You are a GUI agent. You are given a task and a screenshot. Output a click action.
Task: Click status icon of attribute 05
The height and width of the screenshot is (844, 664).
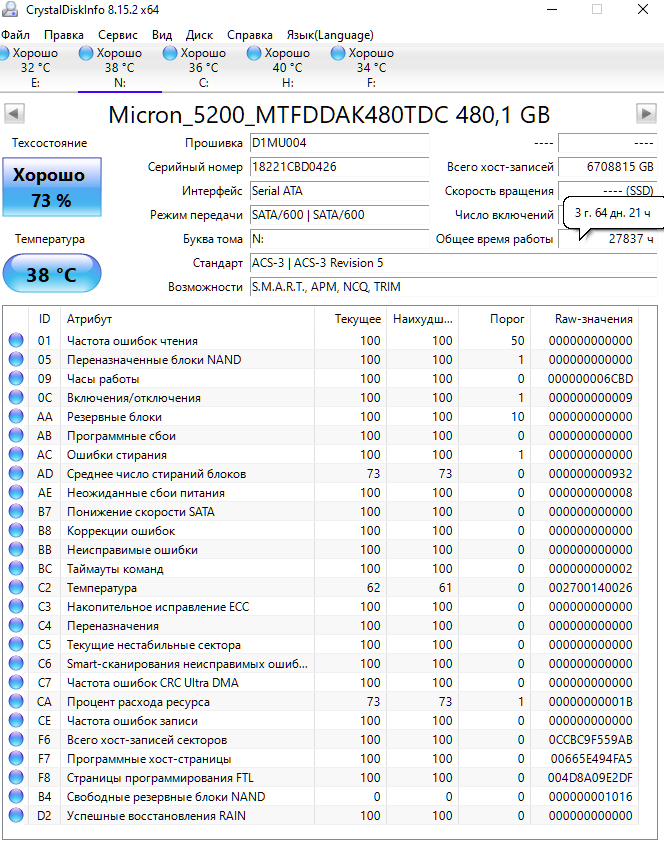tap(16, 359)
